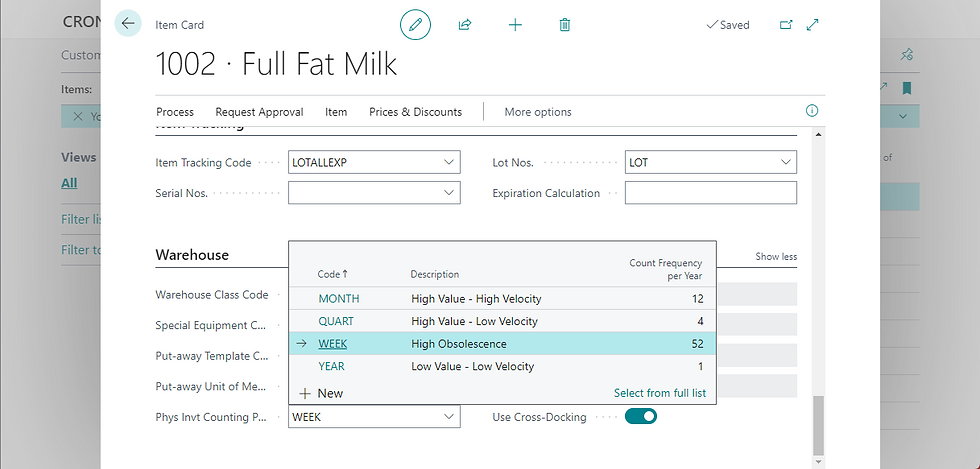Create new item with plus icon
Screen dimensions: 980x469
515,24
